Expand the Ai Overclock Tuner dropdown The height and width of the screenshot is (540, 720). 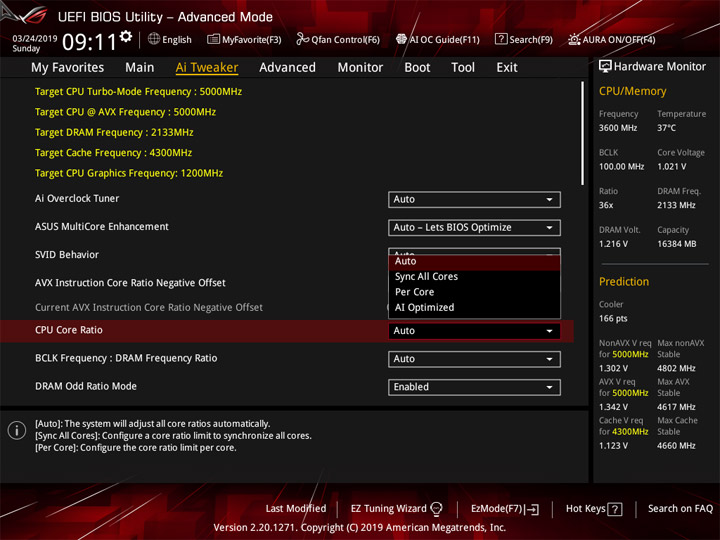(x=474, y=199)
